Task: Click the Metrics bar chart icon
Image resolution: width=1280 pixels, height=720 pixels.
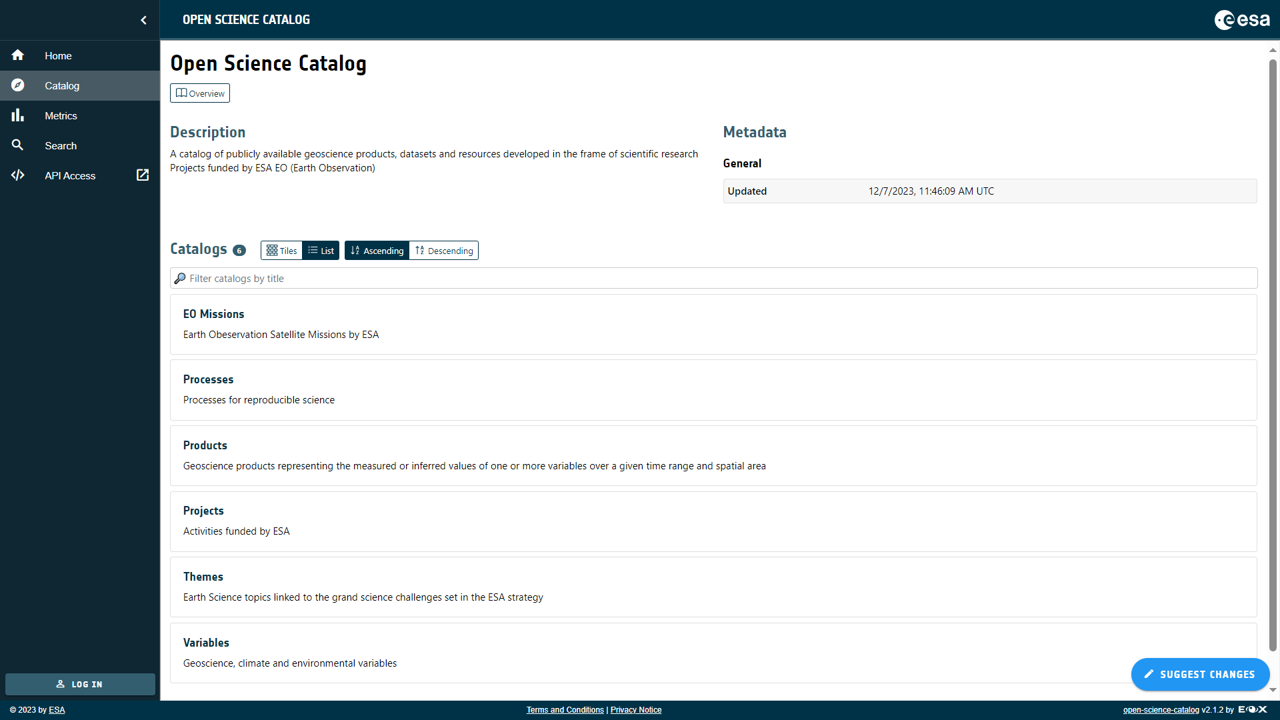Action: pos(18,116)
